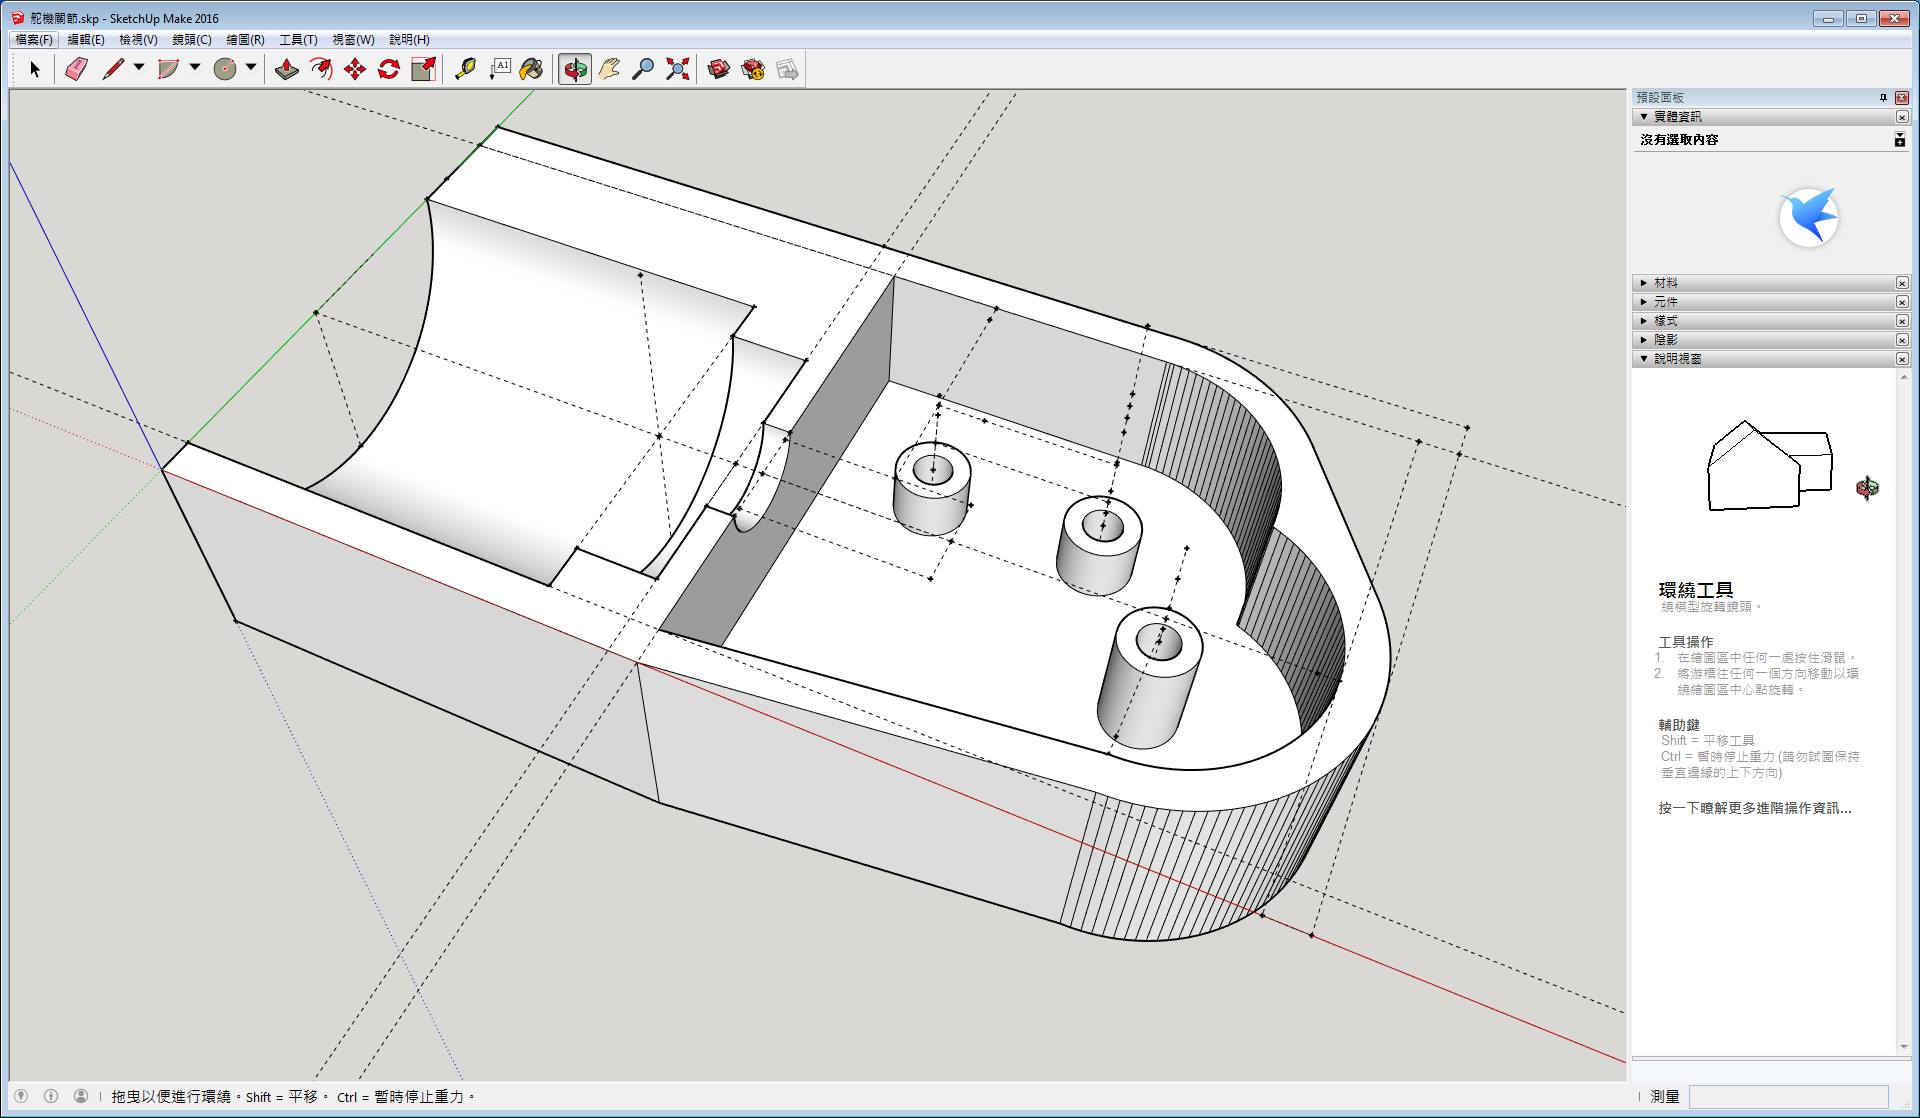The image size is (1920, 1118).
Task: Open the 檢視(V) menu
Action: coord(138,40)
